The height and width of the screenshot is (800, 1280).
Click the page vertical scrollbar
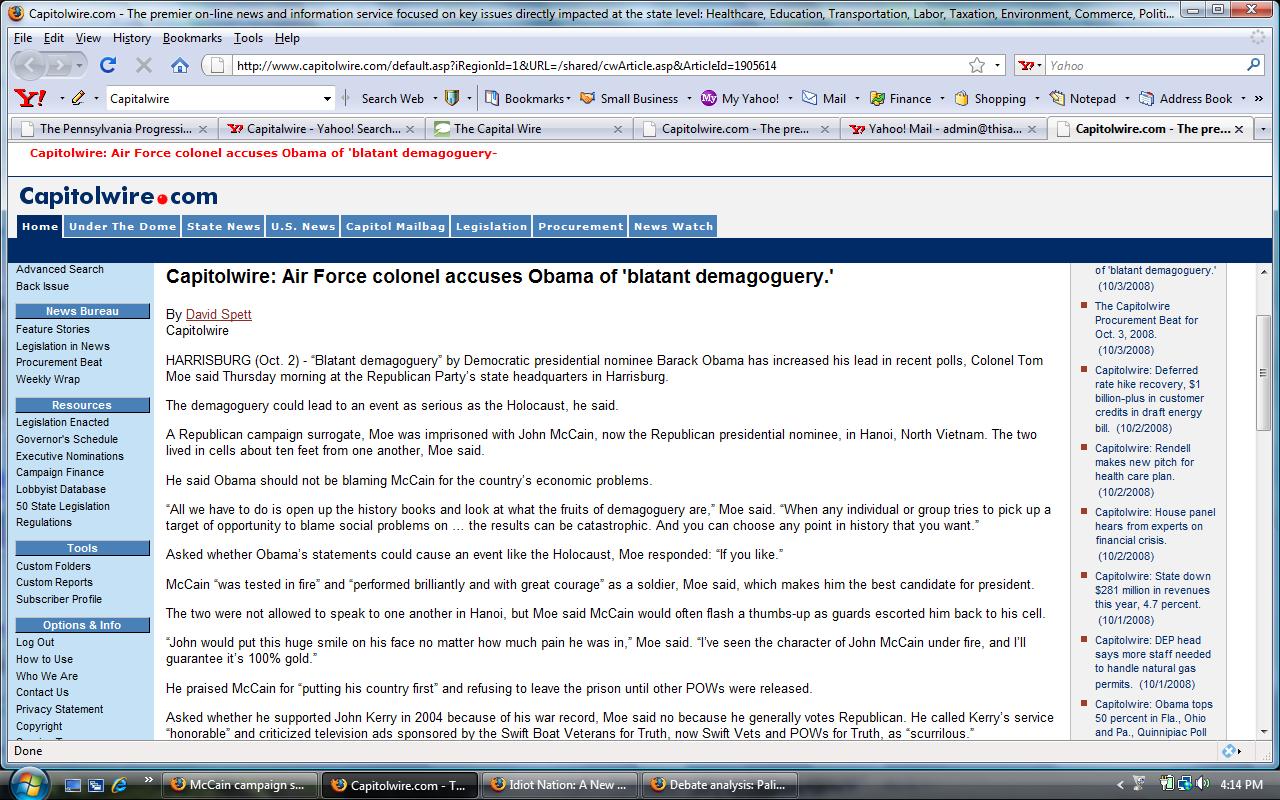[1263, 500]
